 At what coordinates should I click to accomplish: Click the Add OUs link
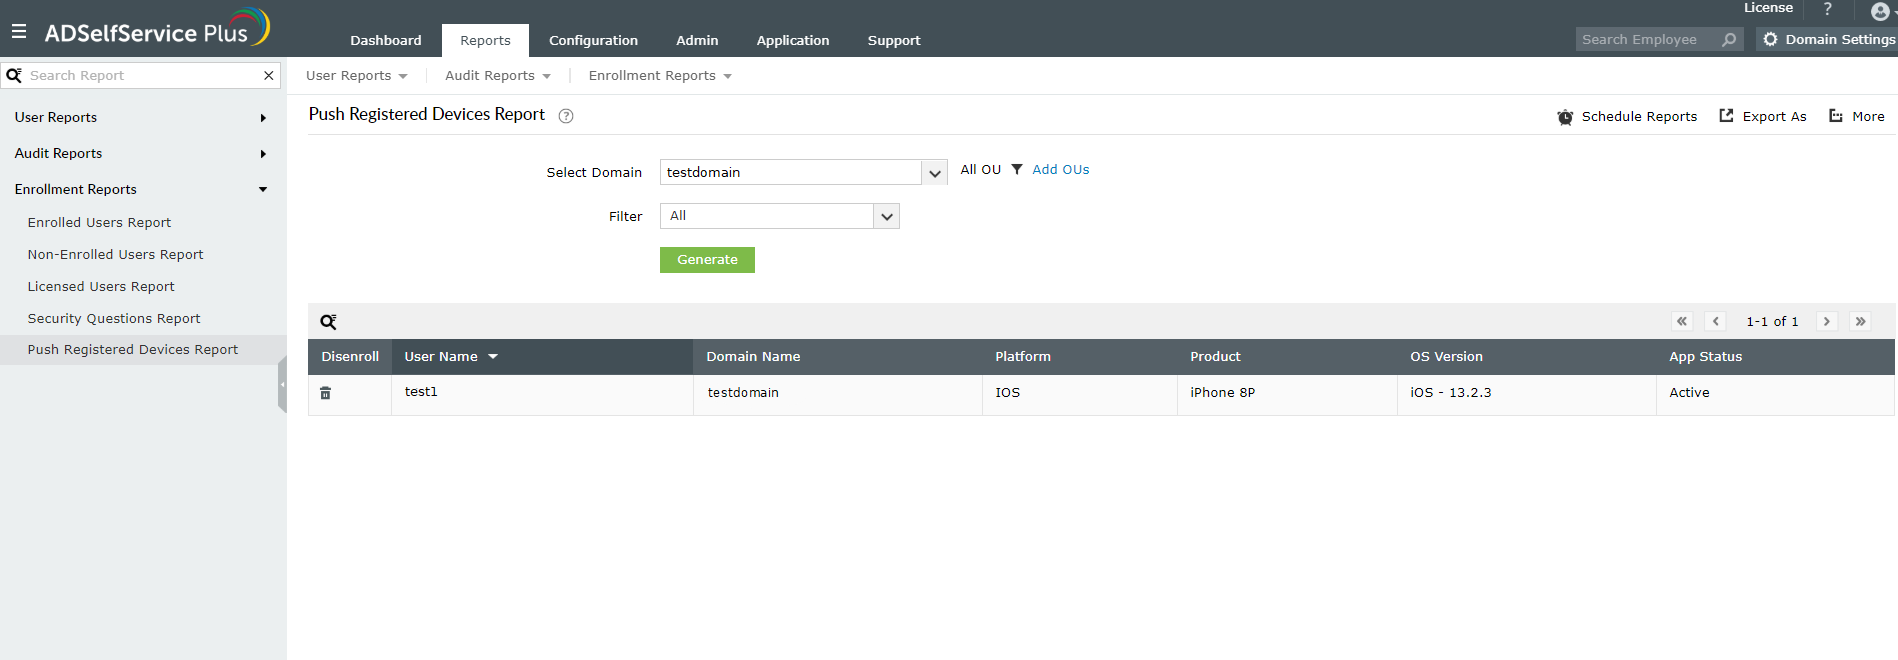point(1060,170)
